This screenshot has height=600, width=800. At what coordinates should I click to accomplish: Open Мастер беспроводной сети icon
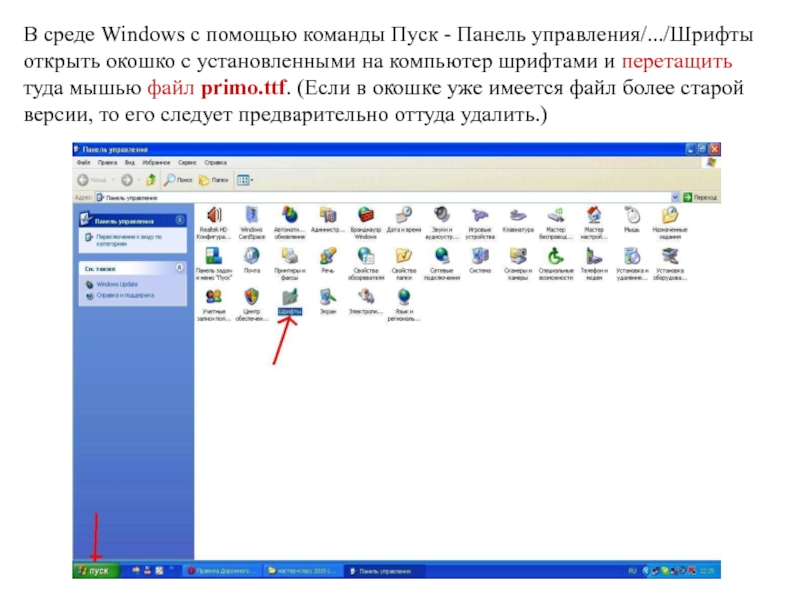coord(556,223)
